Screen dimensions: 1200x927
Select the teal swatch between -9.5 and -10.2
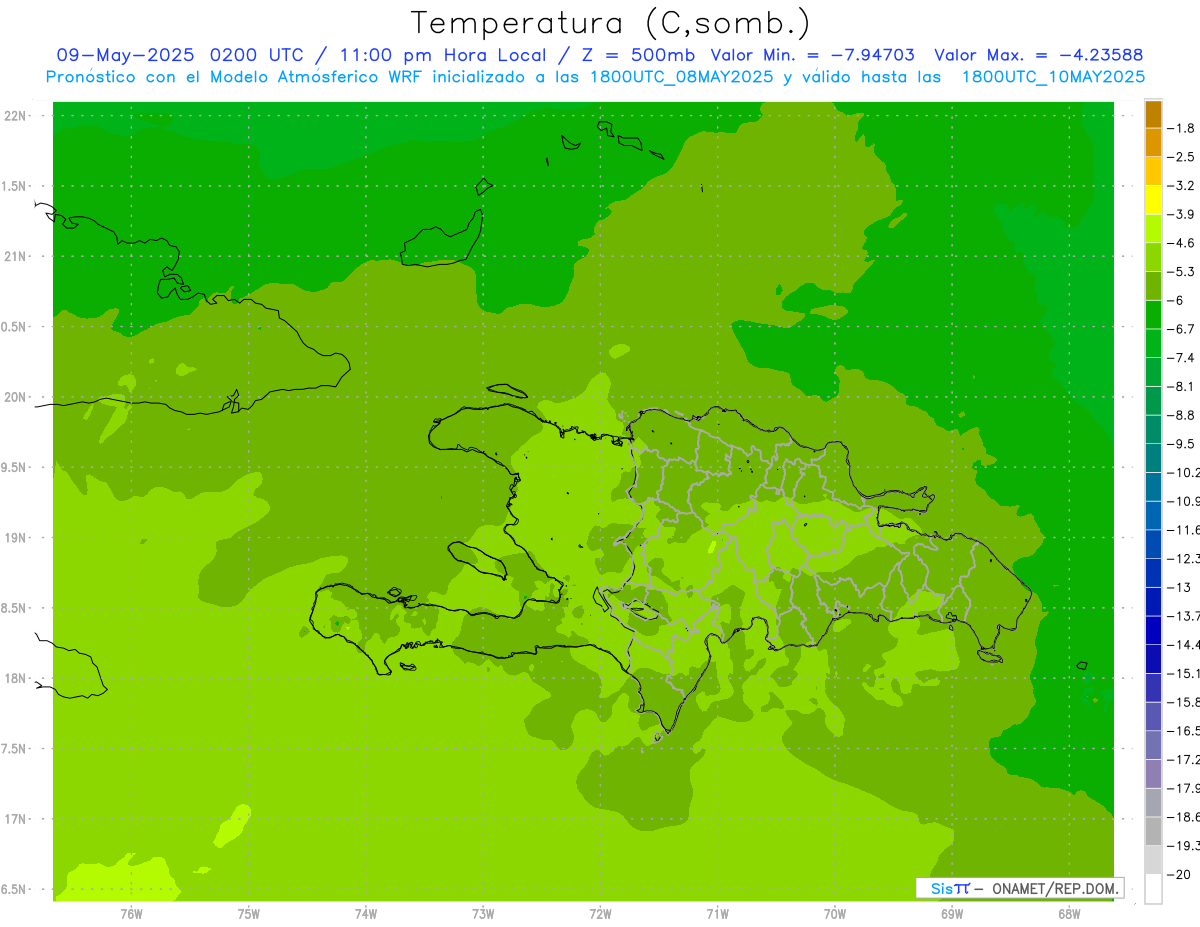1153,458
